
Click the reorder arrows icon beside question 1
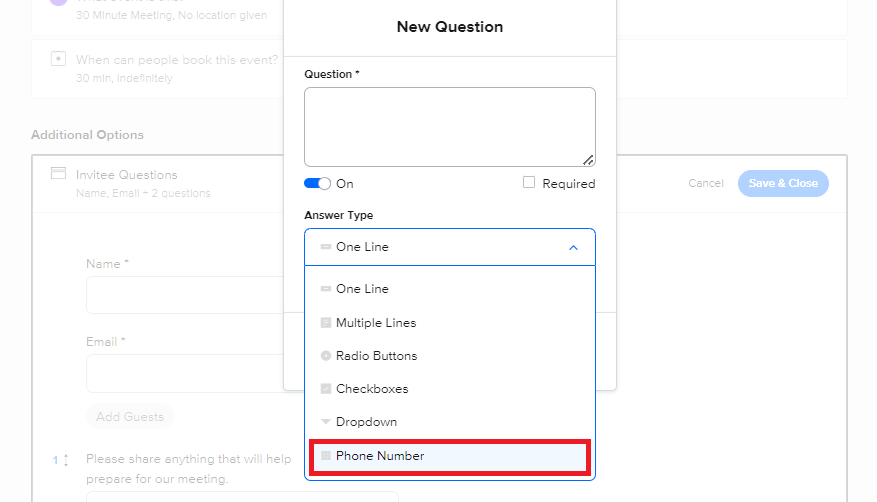click(x=66, y=460)
